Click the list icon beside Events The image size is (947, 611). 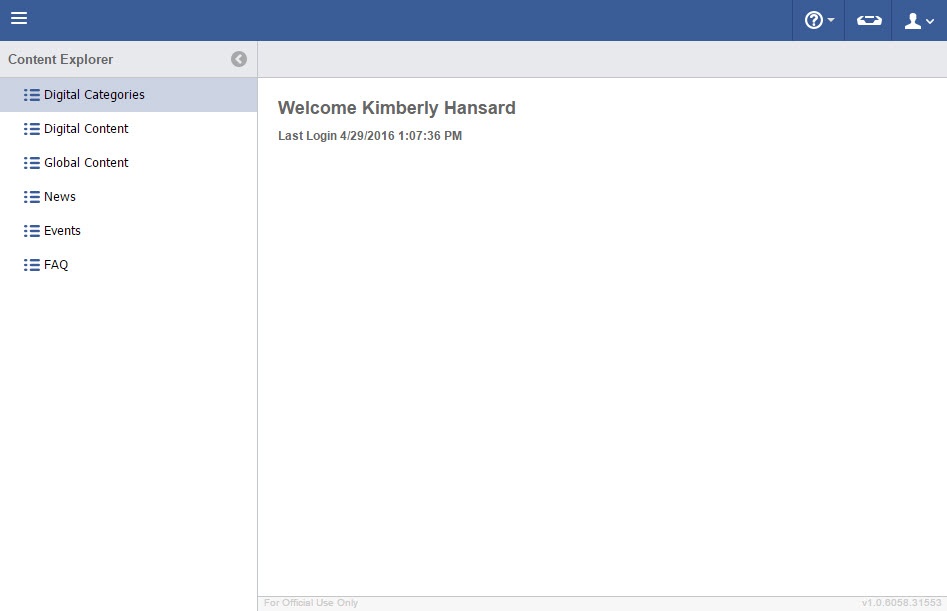pos(32,231)
